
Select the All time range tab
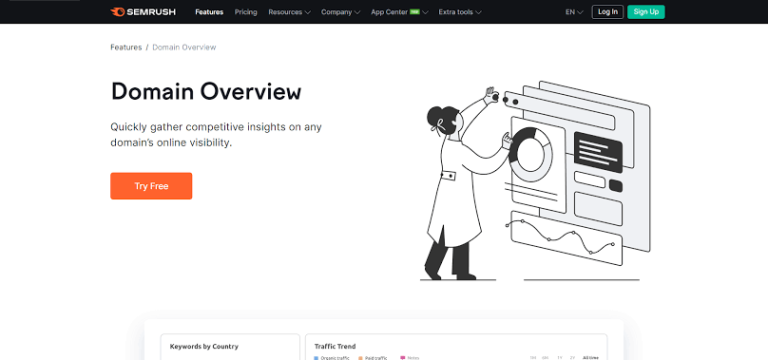click(x=590, y=358)
